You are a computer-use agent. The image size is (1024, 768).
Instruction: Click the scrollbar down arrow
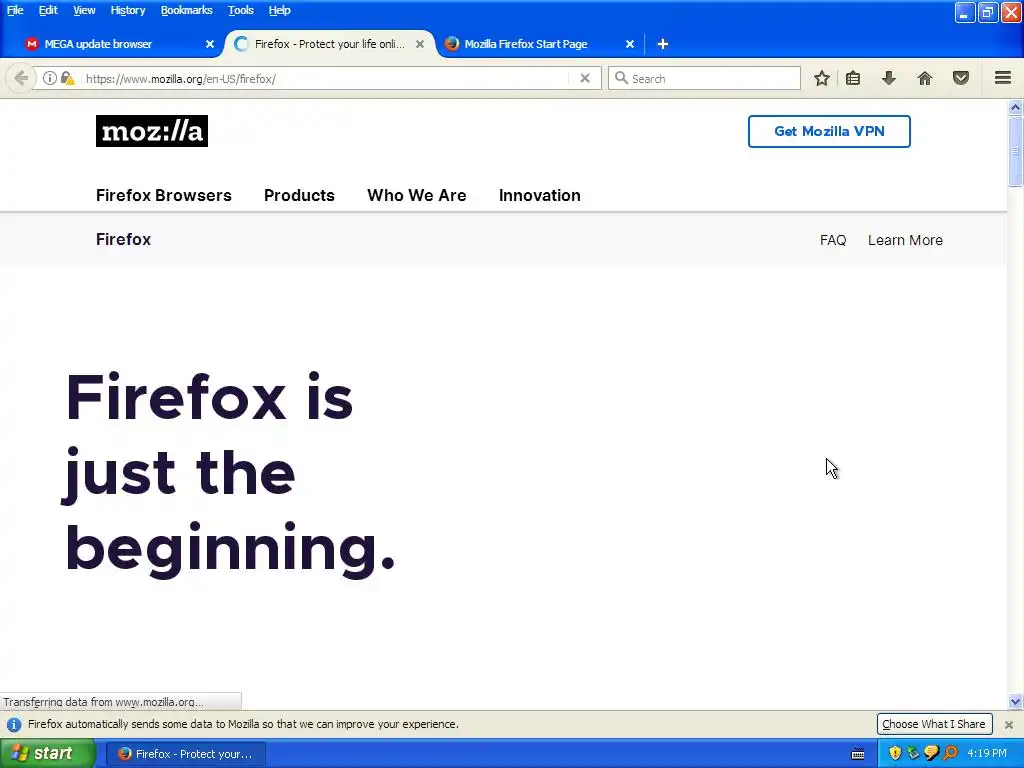1015,702
